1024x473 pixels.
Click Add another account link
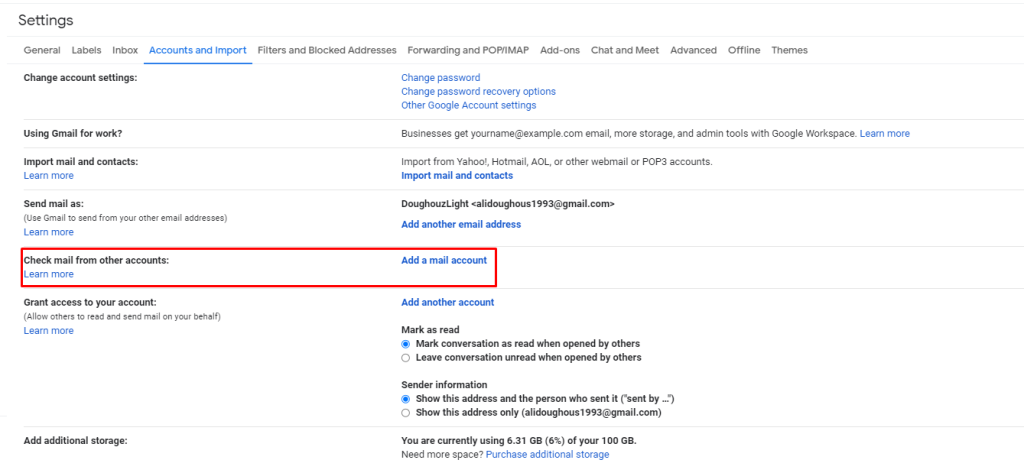[448, 302]
